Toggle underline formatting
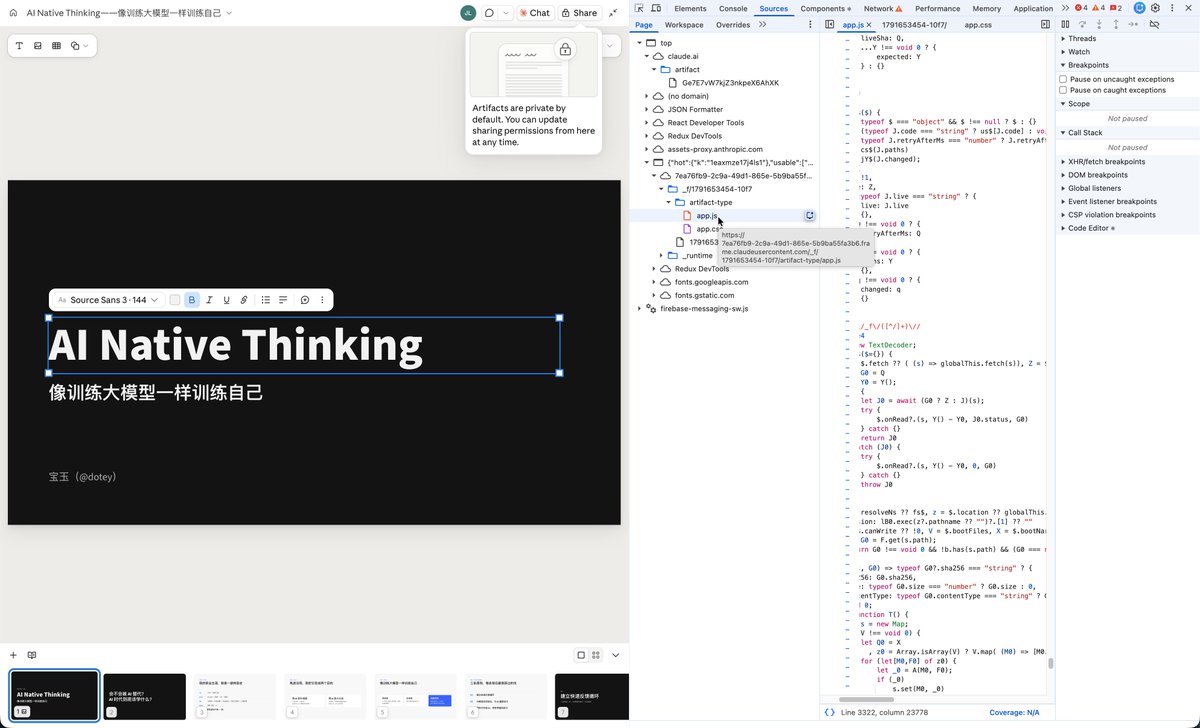The width and height of the screenshot is (1200, 728). [226, 300]
